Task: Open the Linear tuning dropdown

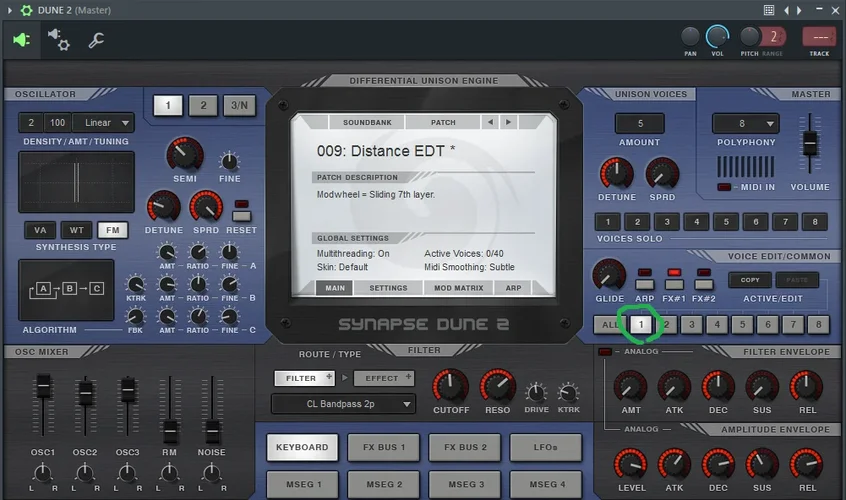Action: pyautogui.click(x=105, y=123)
